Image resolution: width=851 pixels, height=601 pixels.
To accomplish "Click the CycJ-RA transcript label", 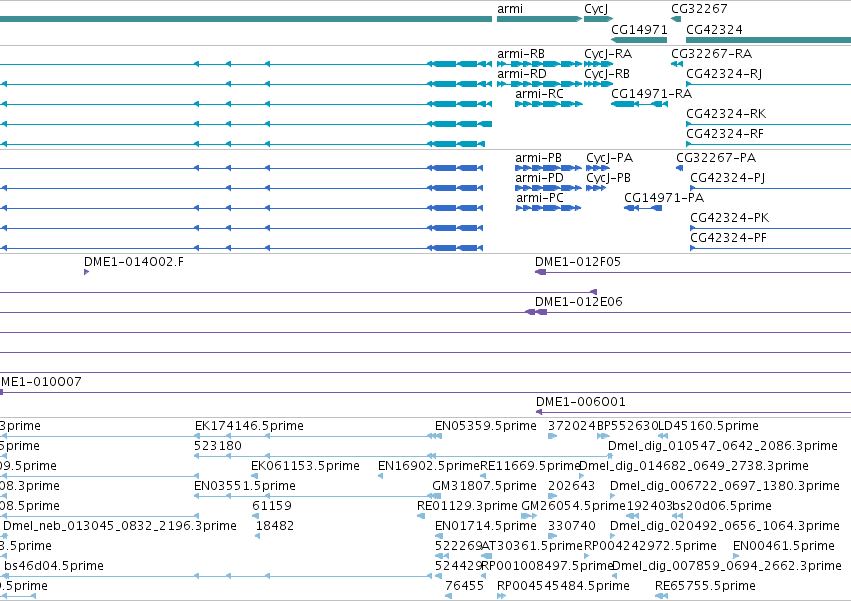I will pos(608,54).
